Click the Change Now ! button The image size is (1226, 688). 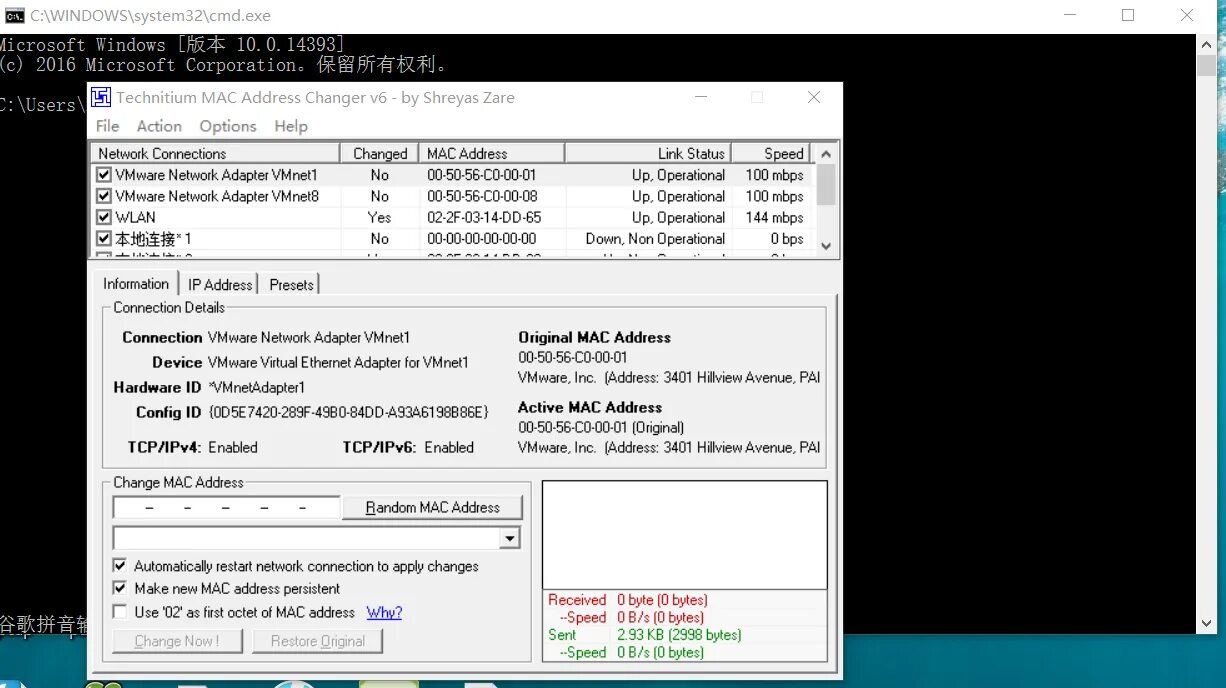click(177, 641)
